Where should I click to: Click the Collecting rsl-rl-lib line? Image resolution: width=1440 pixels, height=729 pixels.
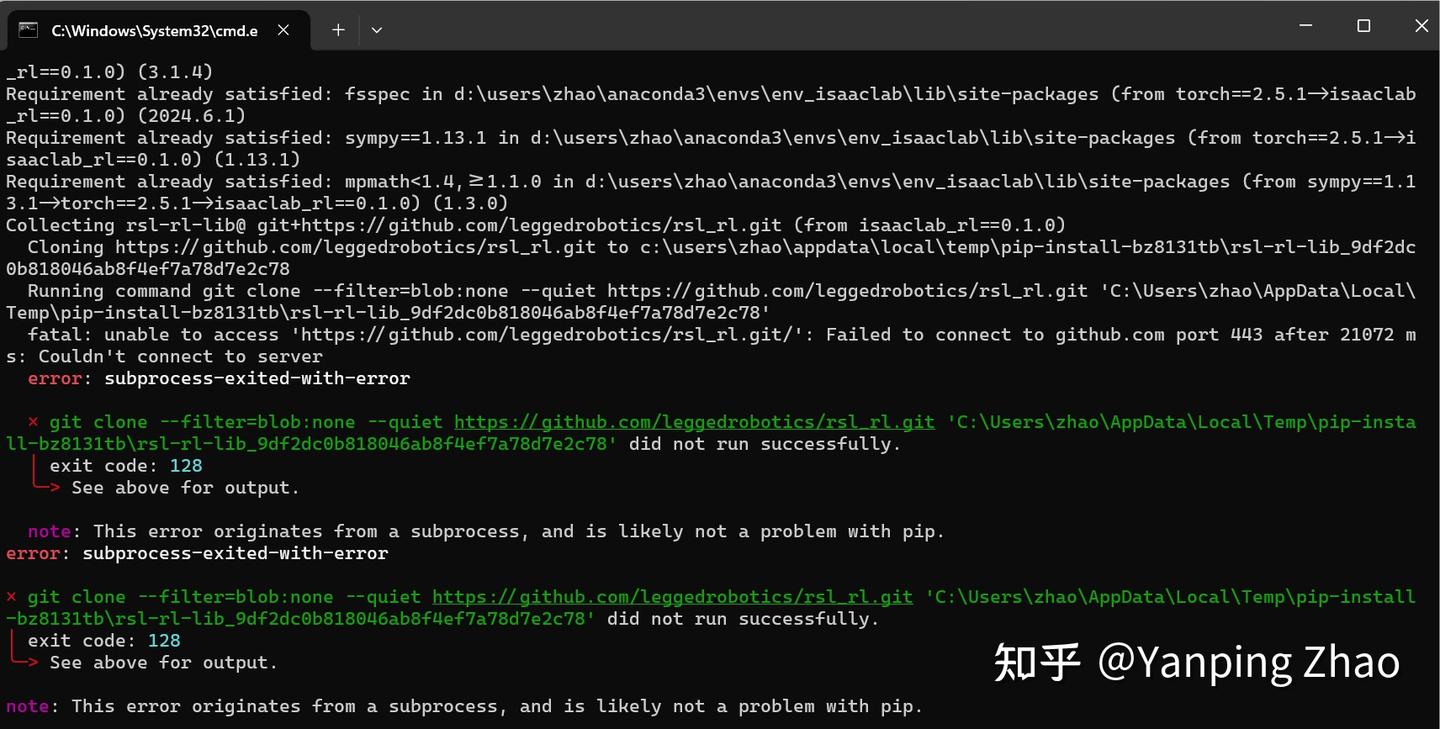point(400,225)
